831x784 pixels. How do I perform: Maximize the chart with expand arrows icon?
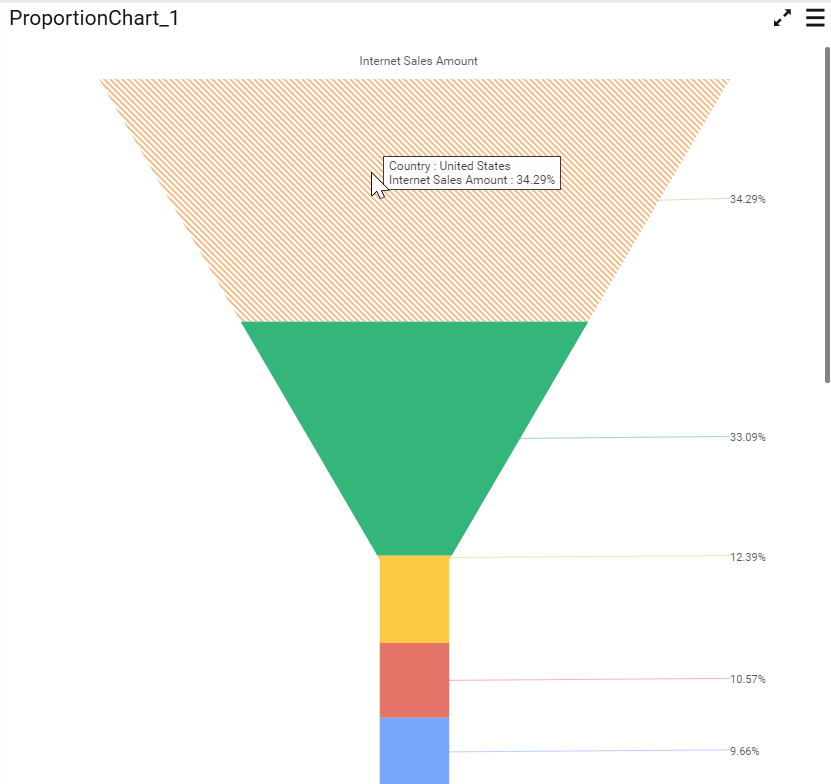point(782,18)
